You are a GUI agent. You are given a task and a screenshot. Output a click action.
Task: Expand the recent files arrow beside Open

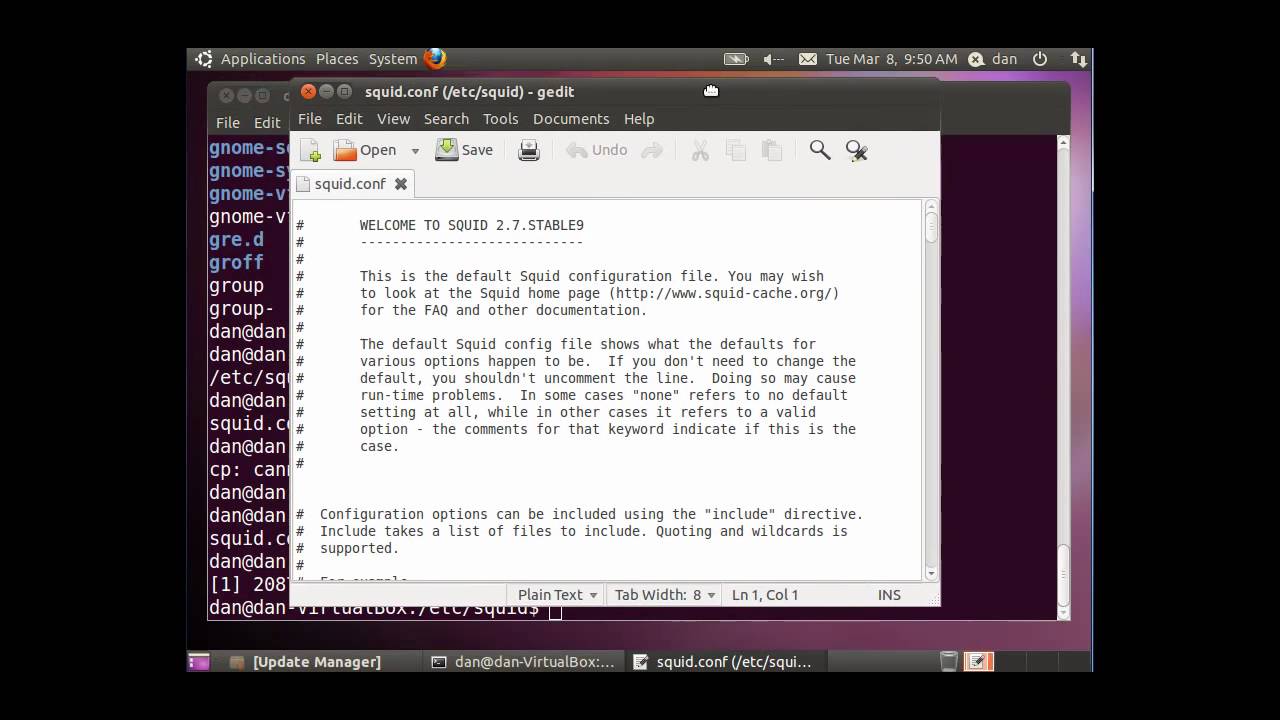(415, 151)
